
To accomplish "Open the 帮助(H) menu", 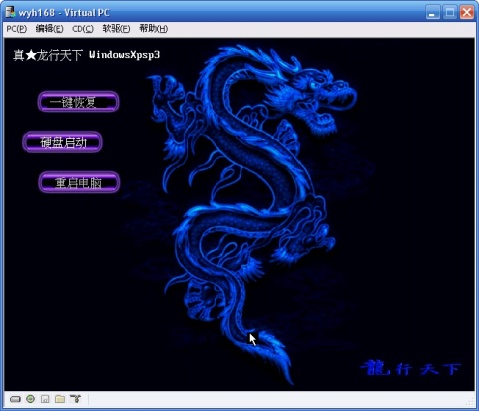I will [154, 29].
